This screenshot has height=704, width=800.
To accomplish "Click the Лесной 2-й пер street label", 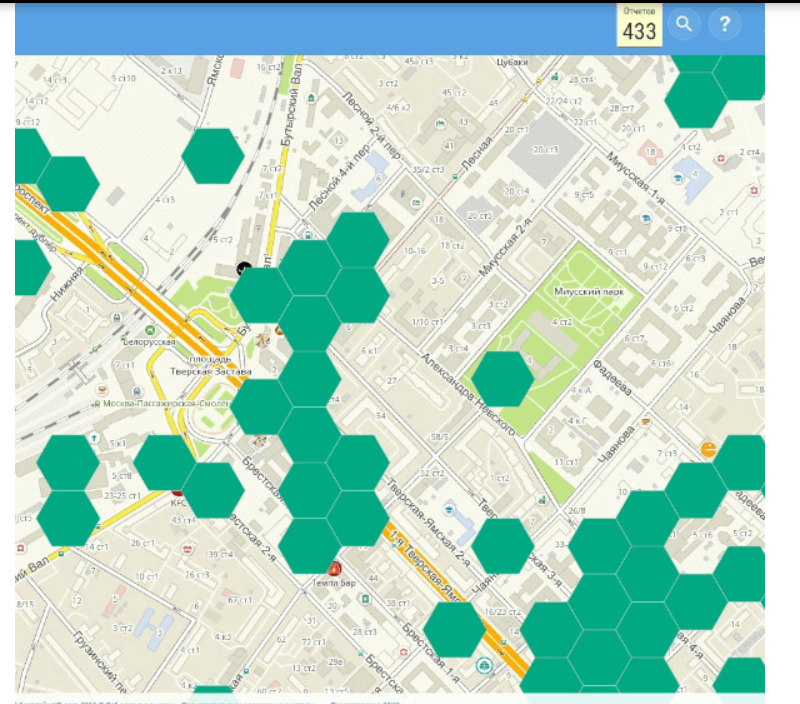I will (371, 125).
